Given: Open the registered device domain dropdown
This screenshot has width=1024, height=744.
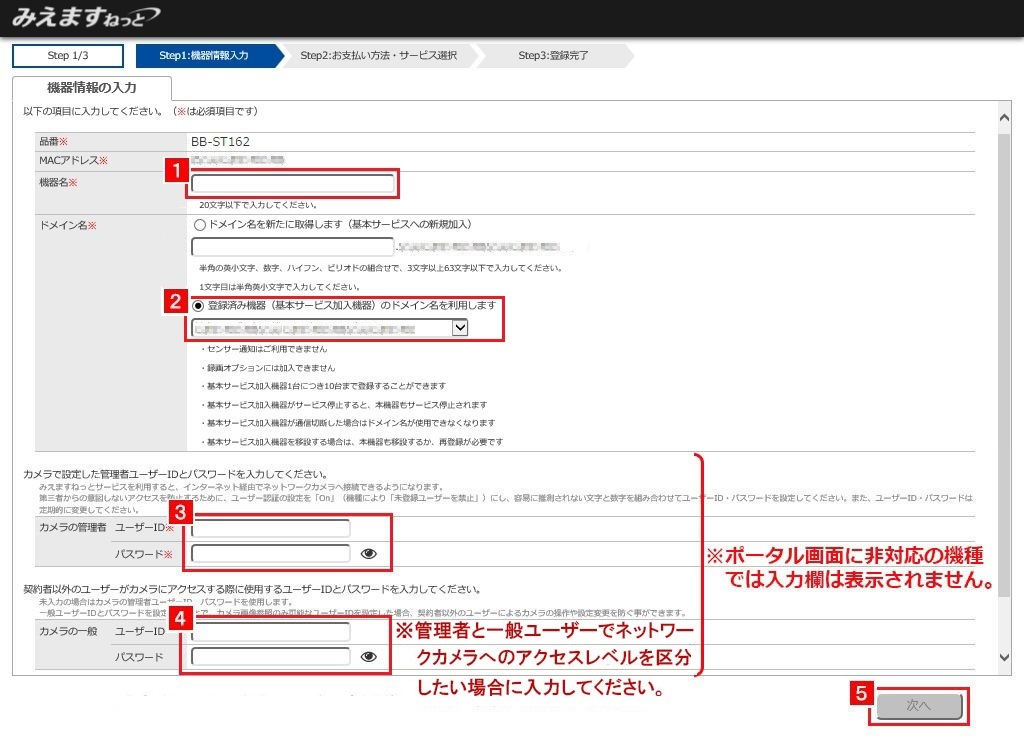Looking at the screenshot, I should coord(459,327).
